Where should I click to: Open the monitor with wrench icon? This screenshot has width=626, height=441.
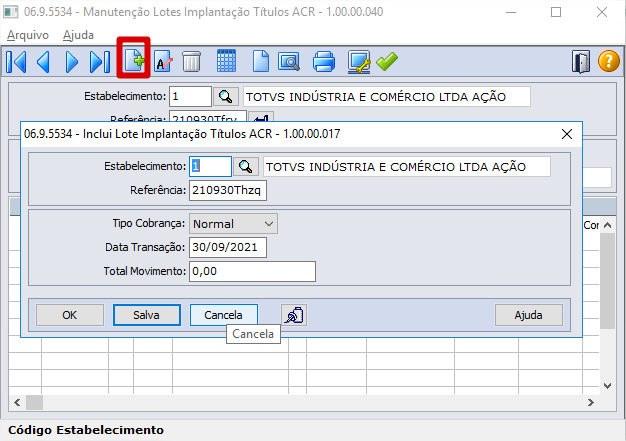pyautogui.click(x=359, y=61)
